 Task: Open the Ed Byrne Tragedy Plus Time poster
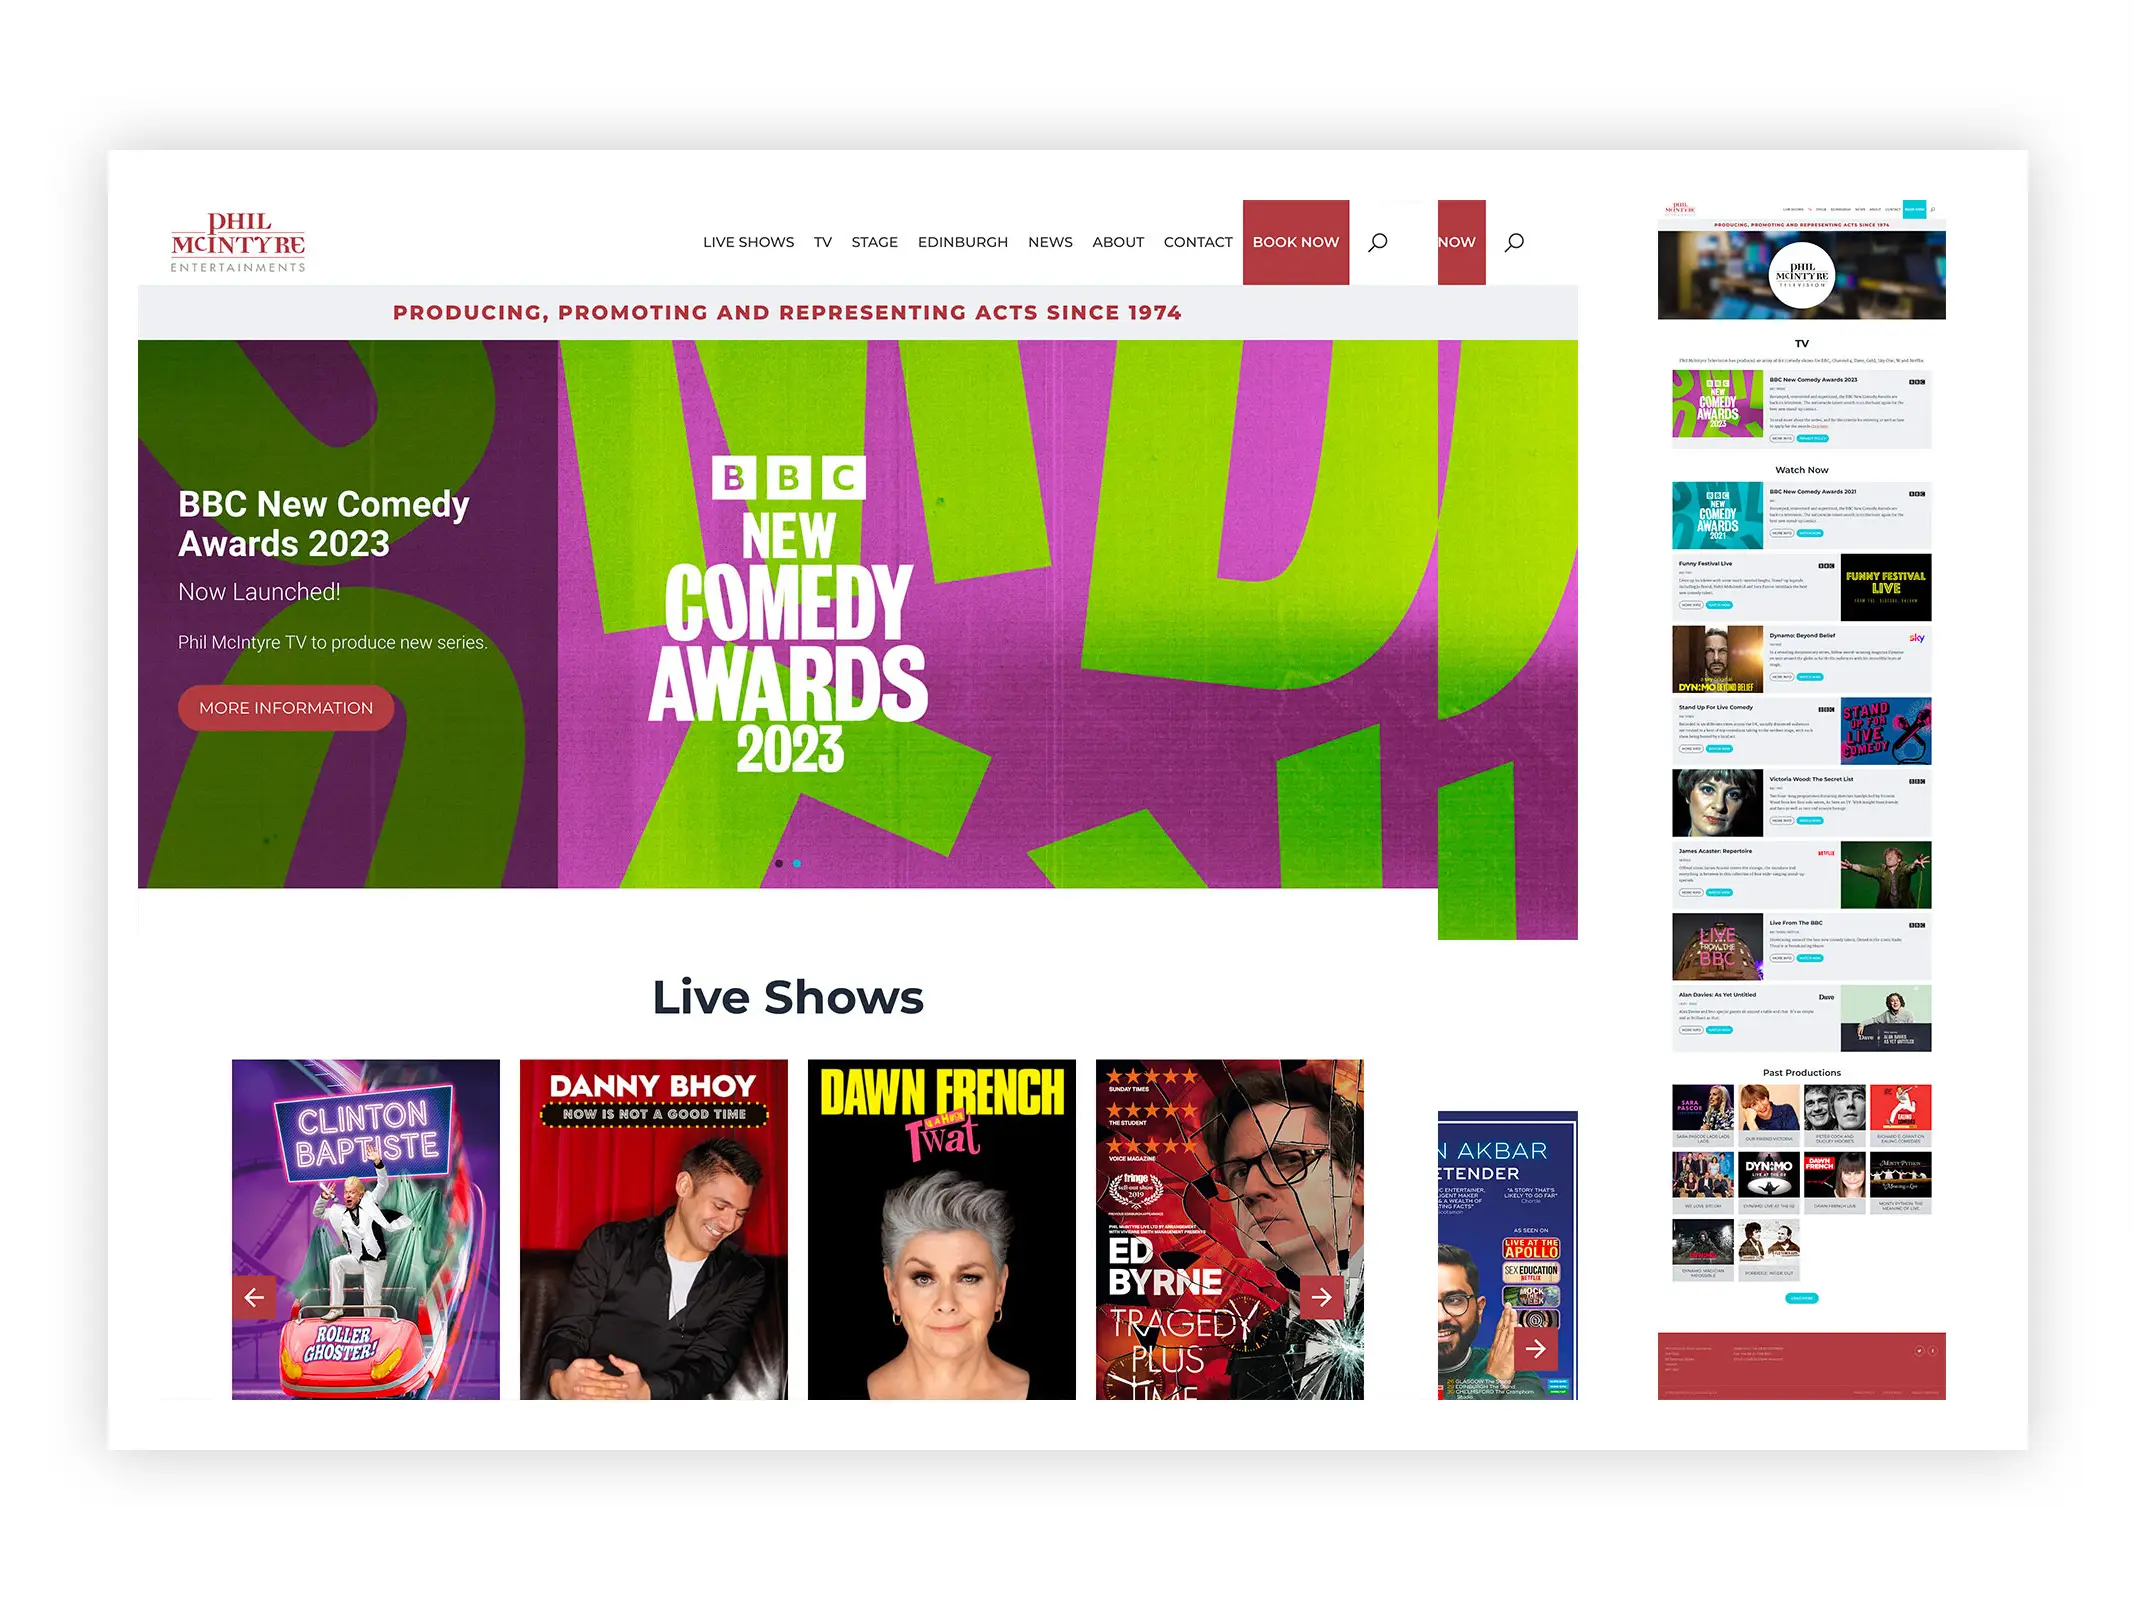pyautogui.click(x=1230, y=1229)
